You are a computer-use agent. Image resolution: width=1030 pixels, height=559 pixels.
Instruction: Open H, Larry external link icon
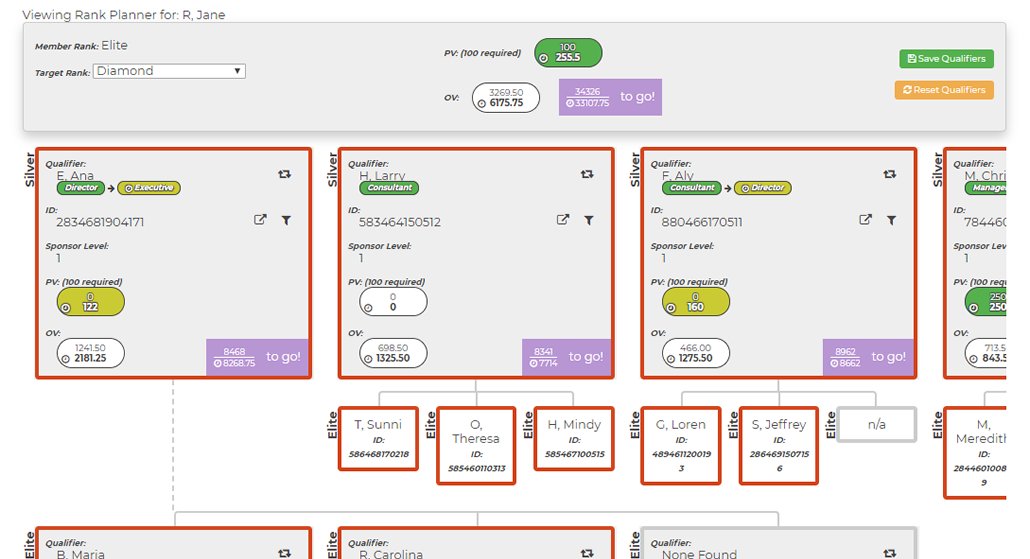pos(563,220)
